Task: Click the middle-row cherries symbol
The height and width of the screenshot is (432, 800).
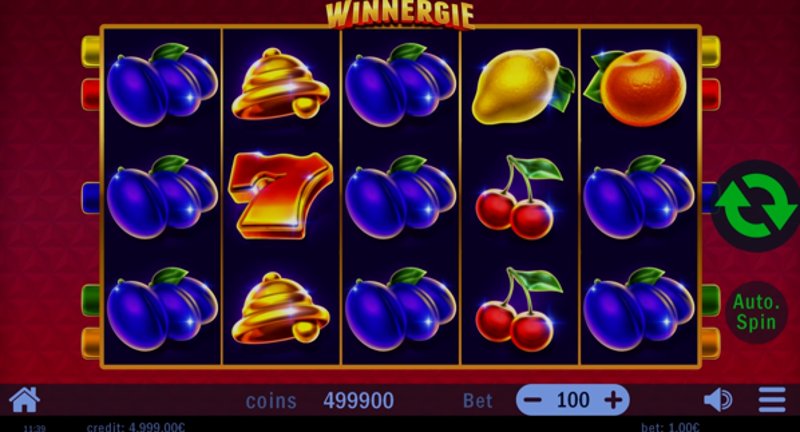Action: point(519,197)
